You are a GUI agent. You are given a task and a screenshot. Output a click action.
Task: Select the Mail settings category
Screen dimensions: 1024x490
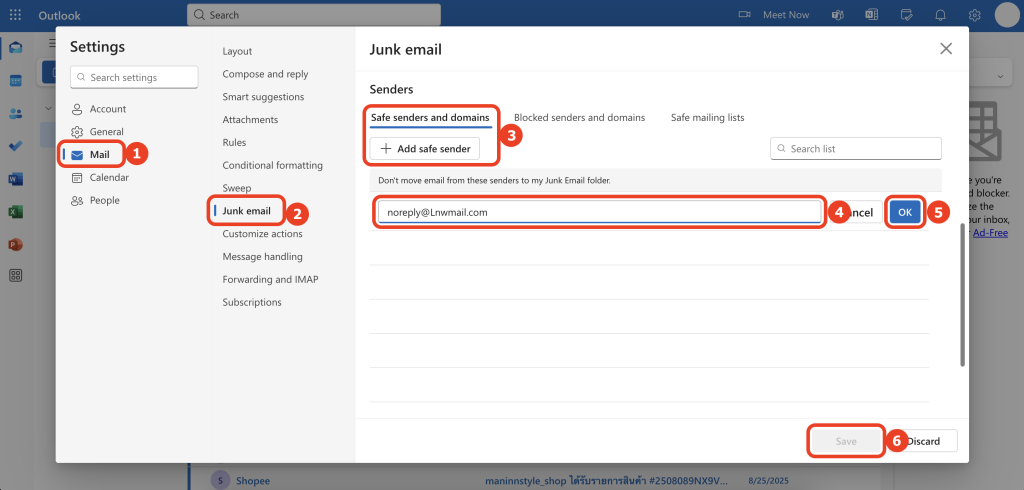(x=99, y=154)
